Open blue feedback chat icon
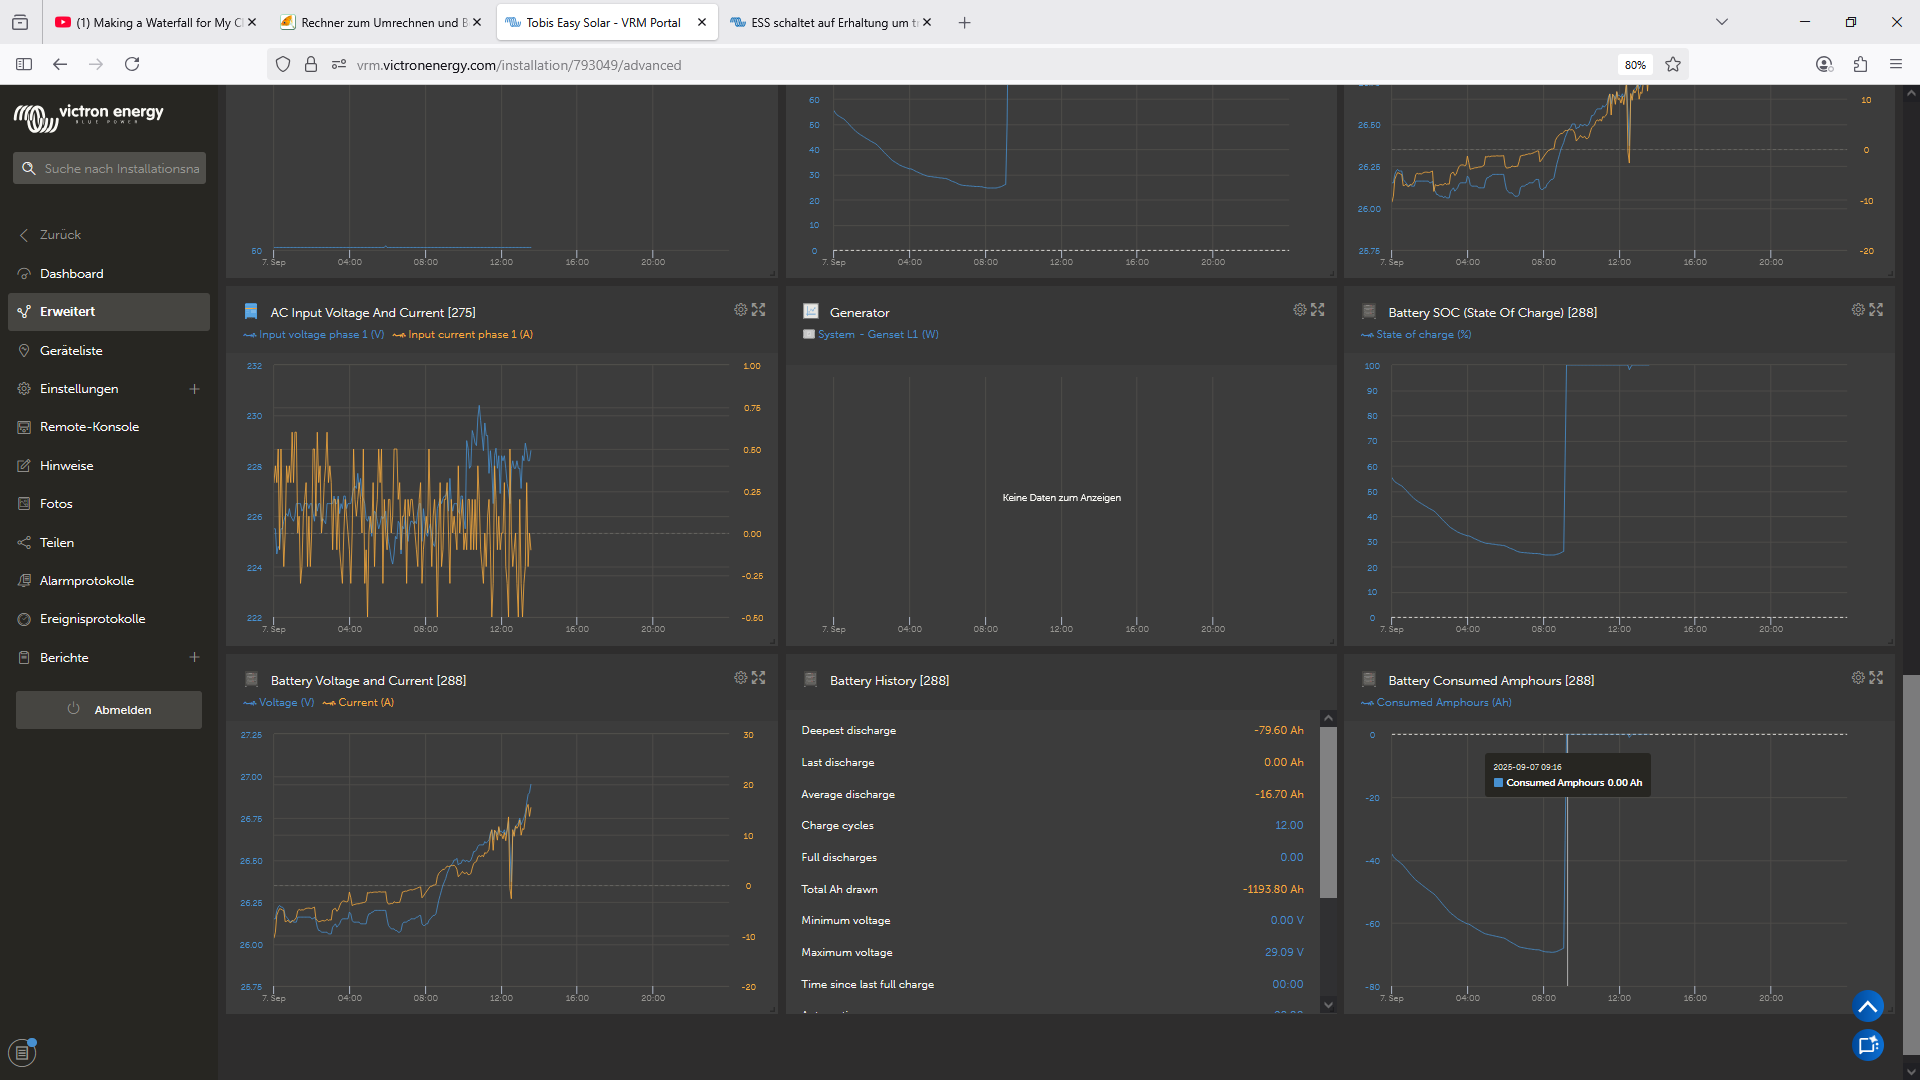The height and width of the screenshot is (1080, 1920). tap(1867, 1045)
